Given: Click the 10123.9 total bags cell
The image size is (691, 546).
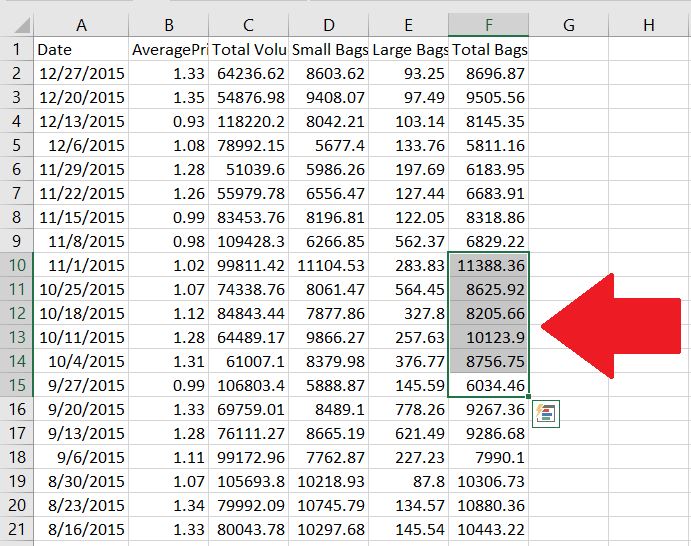Looking at the screenshot, I should [x=488, y=337].
